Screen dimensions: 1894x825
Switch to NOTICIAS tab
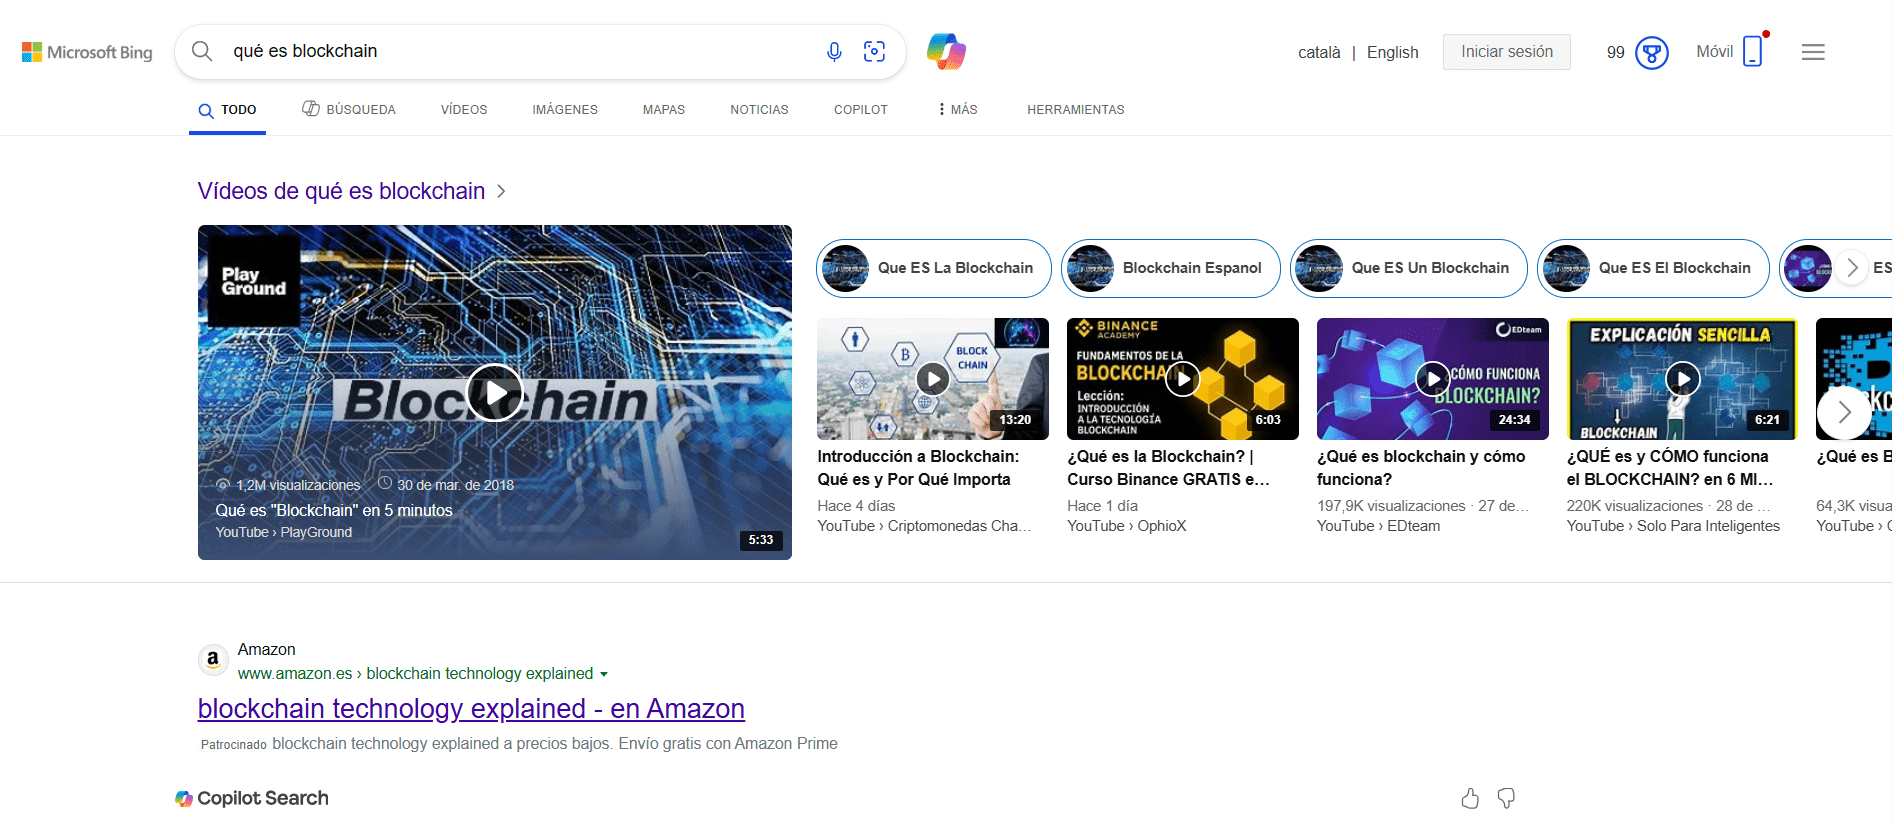point(759,110)
